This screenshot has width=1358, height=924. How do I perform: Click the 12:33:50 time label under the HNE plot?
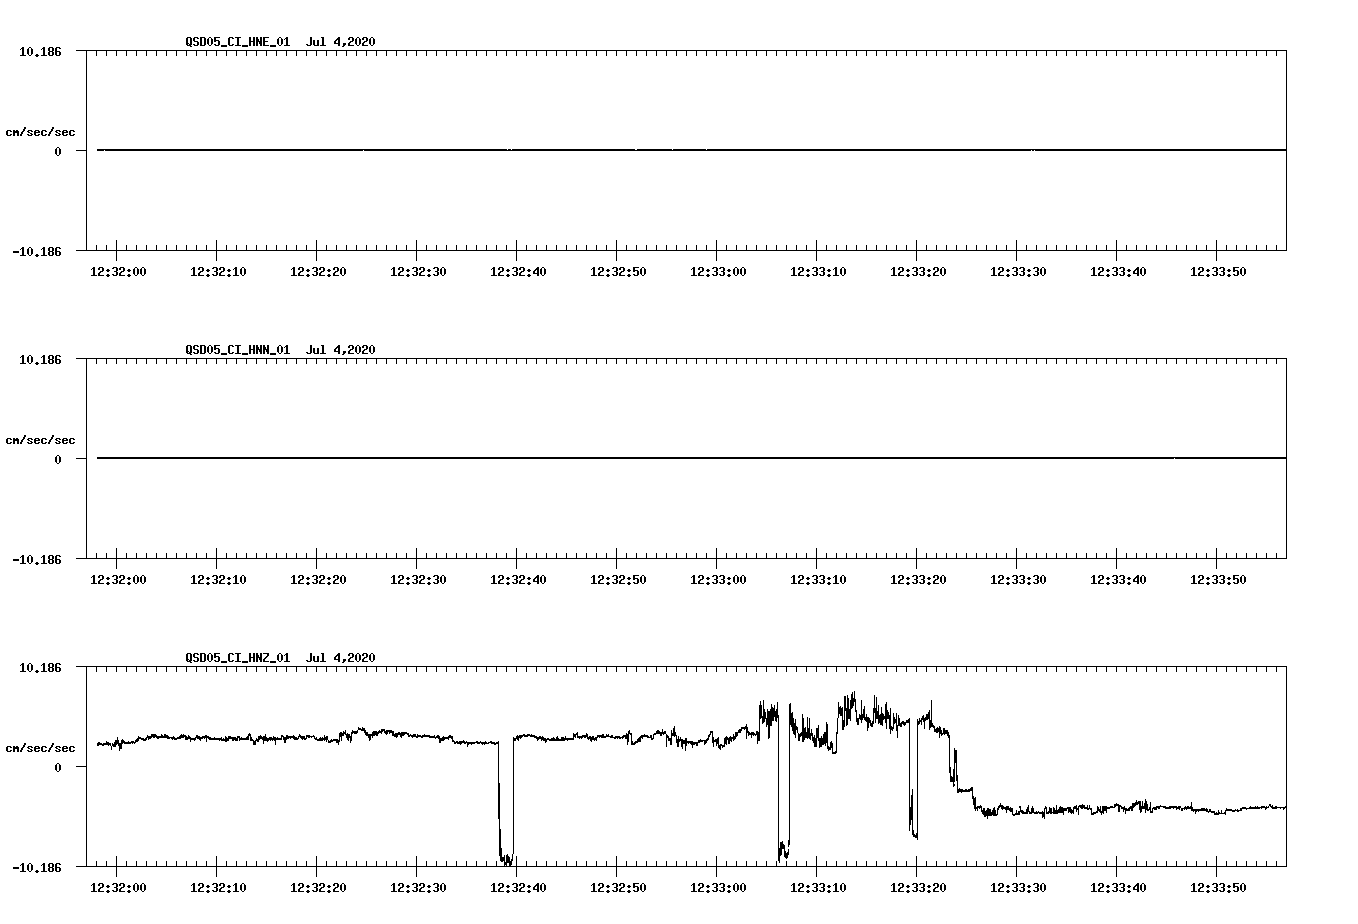[1218, 272]
